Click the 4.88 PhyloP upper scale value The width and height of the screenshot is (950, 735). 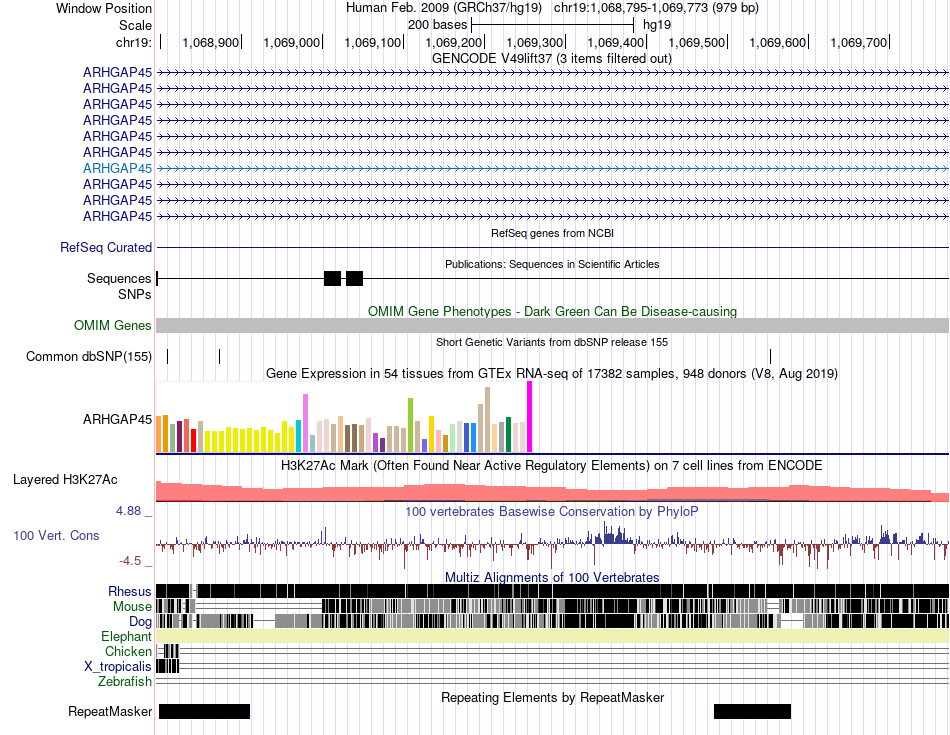[128, 511]
